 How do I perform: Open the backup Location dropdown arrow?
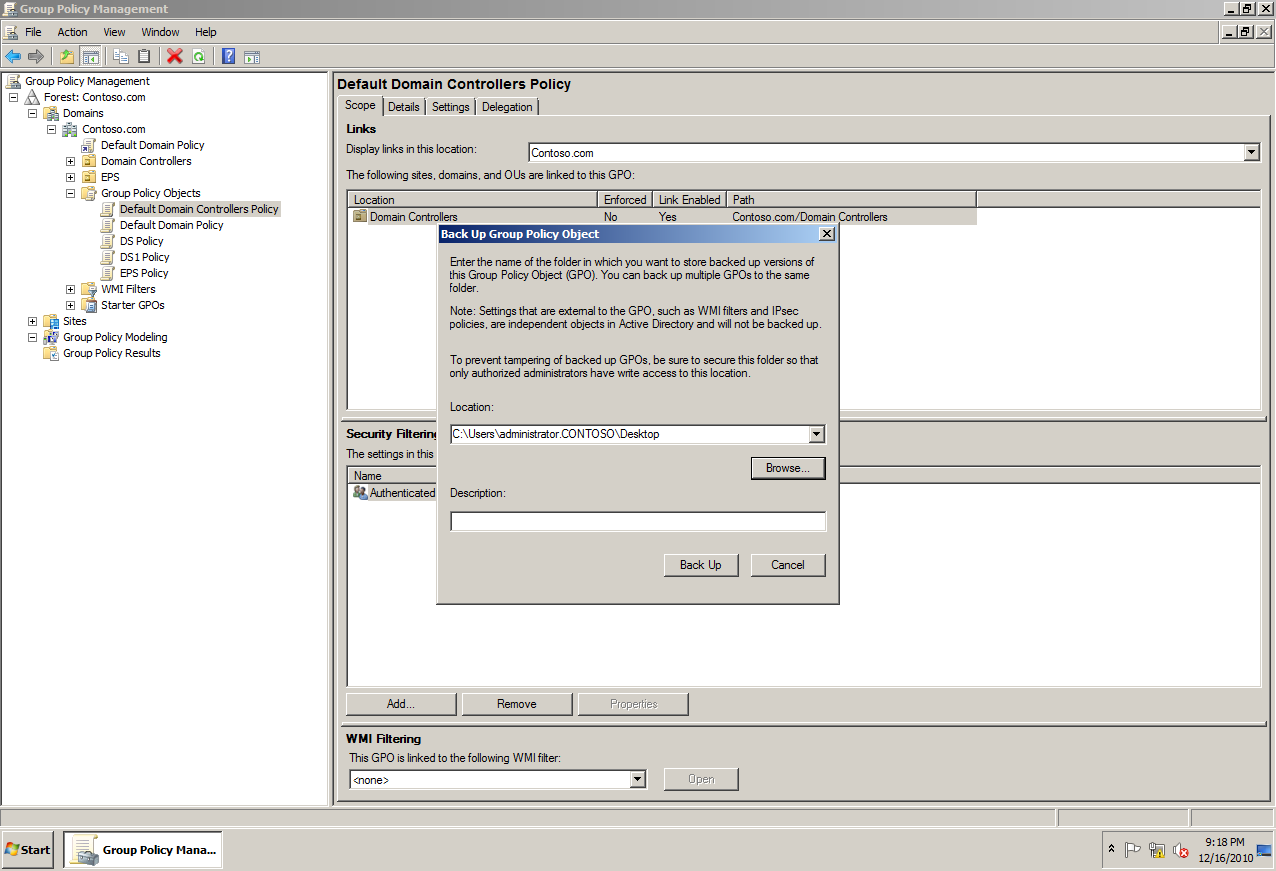pyautogui.click(x=818, y=434)
